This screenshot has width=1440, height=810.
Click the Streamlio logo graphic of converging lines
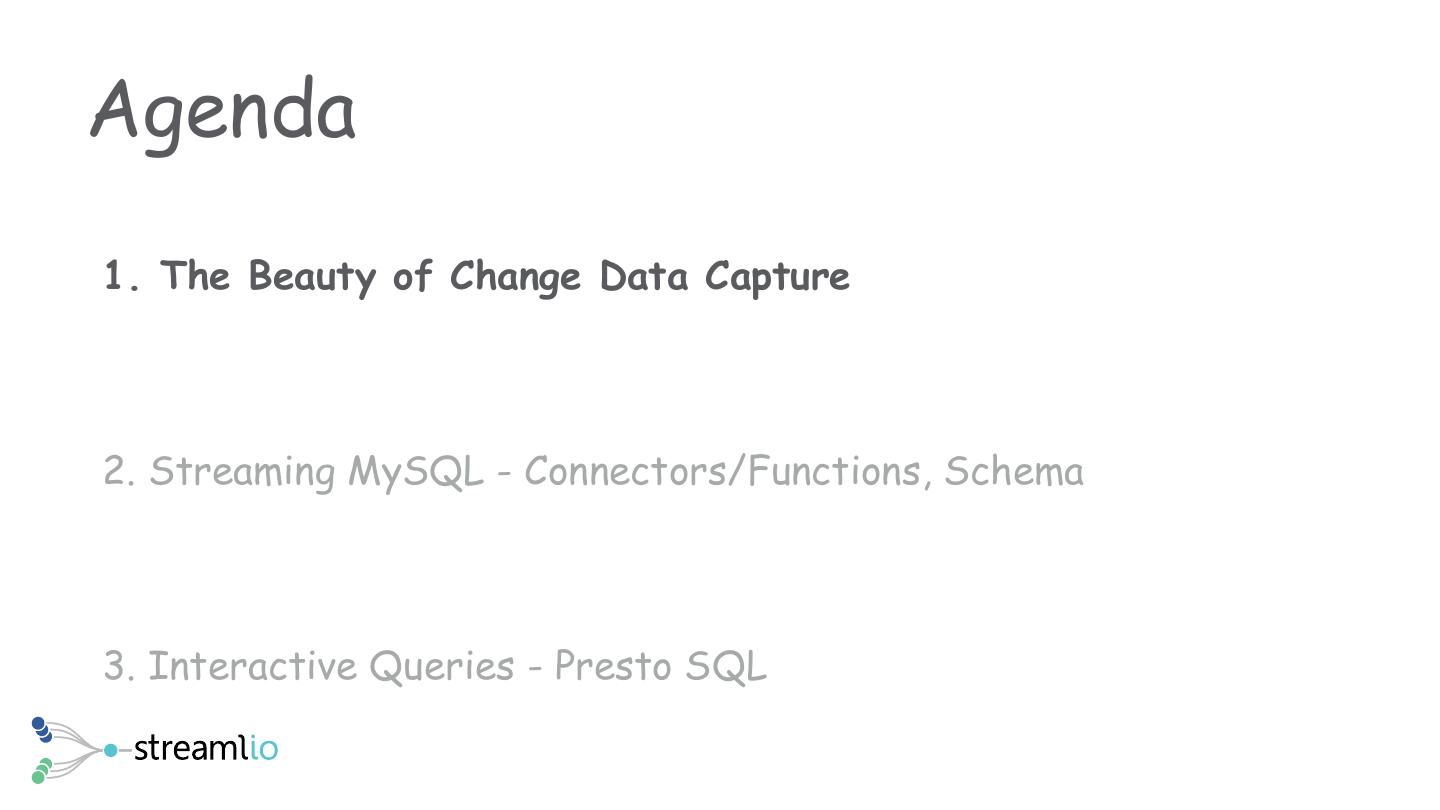pos(72,749)
